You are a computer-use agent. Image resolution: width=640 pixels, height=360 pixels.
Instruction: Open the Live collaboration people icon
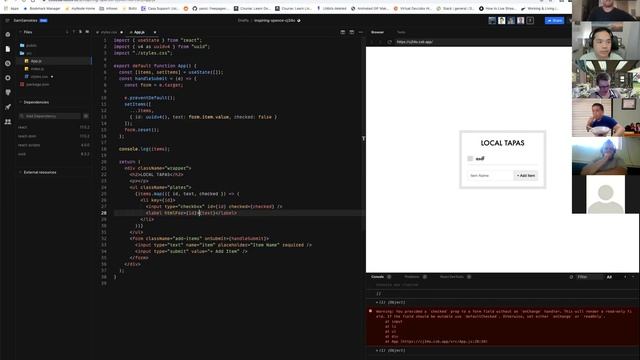point(8,122)
